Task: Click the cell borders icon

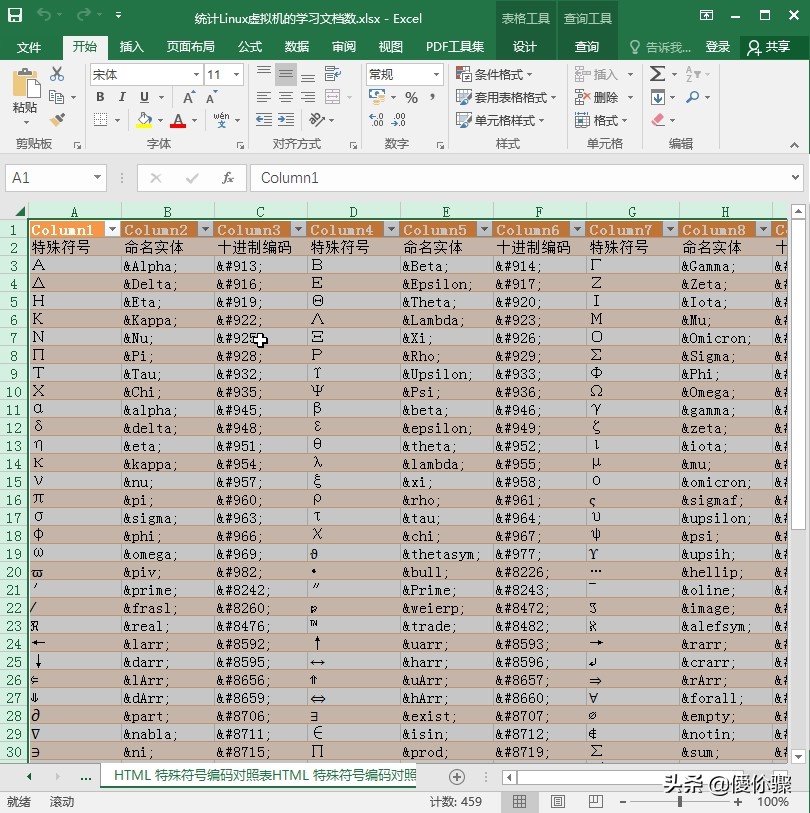Action: pos(101,120)
